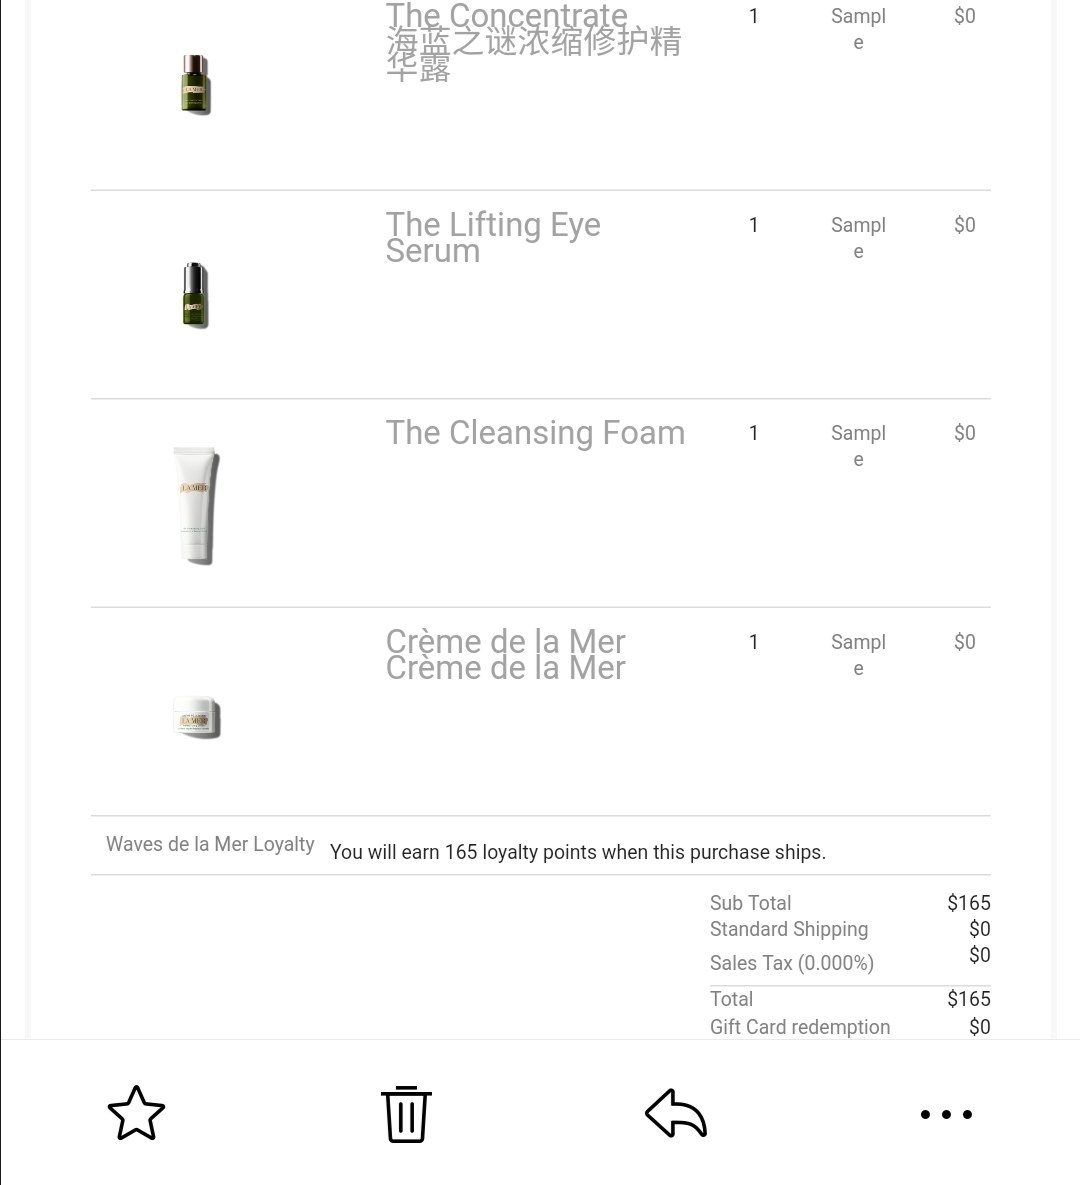Select the Gift Card redemption label
Screen dimensions: 1080x1185
coord(800,1026)
